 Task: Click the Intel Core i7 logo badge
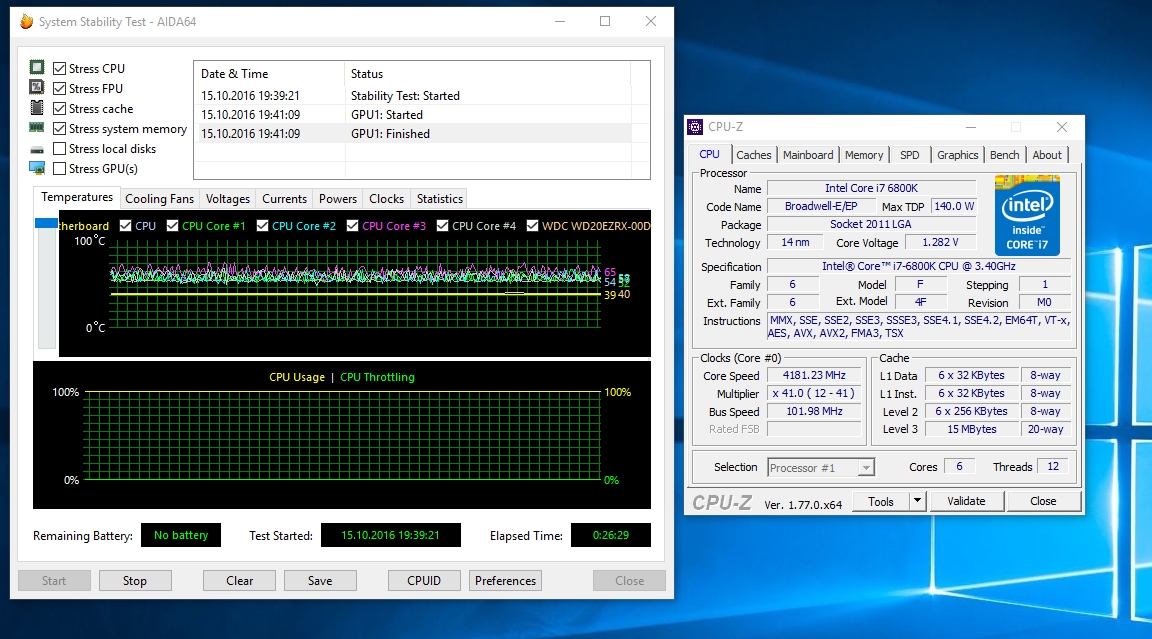pos(1027,215)
